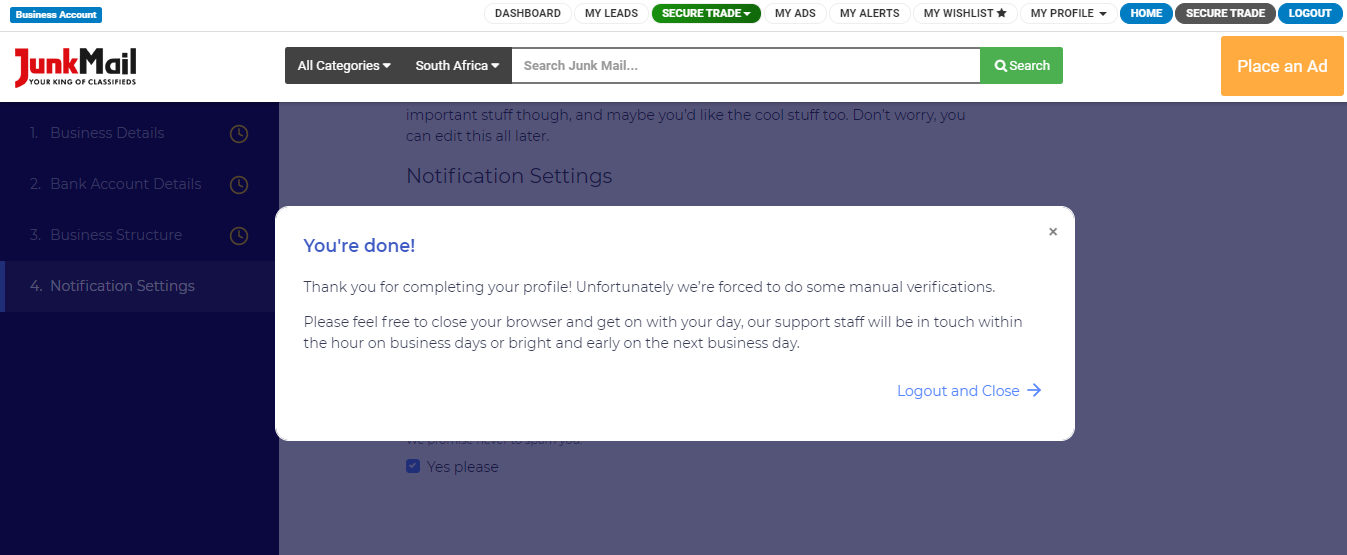Click the blue Logout button
Image resolution: width=1347 pixels, height=555 pixels.
1310,14
